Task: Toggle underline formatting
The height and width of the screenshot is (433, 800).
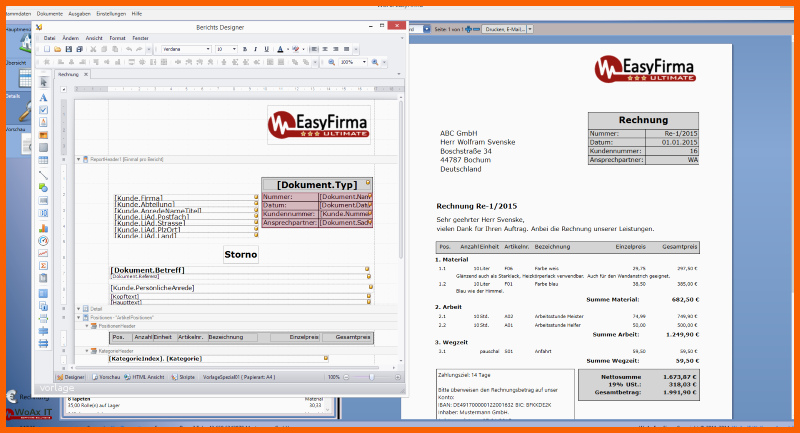Action: click(267, 49)
